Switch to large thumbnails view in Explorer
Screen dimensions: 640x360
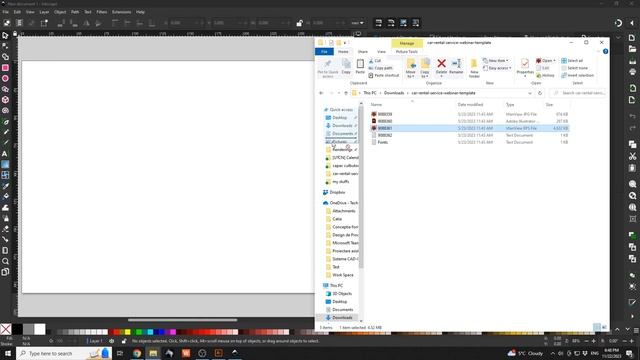[x=604, y=327]
